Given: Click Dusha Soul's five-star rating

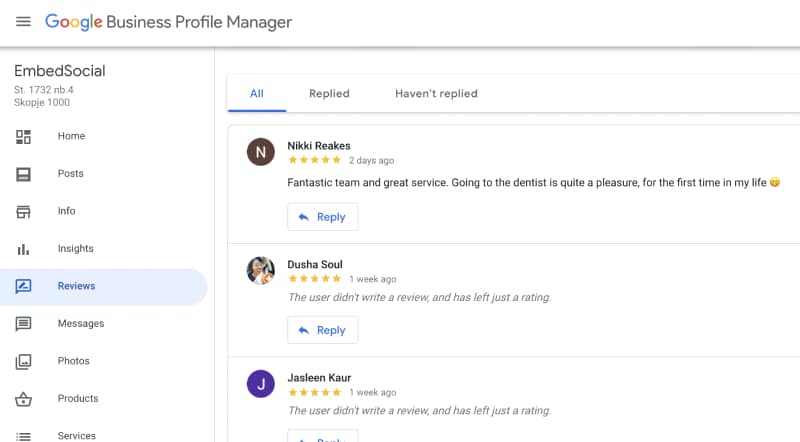Looking at the screenshot, I should click(314, 278).
